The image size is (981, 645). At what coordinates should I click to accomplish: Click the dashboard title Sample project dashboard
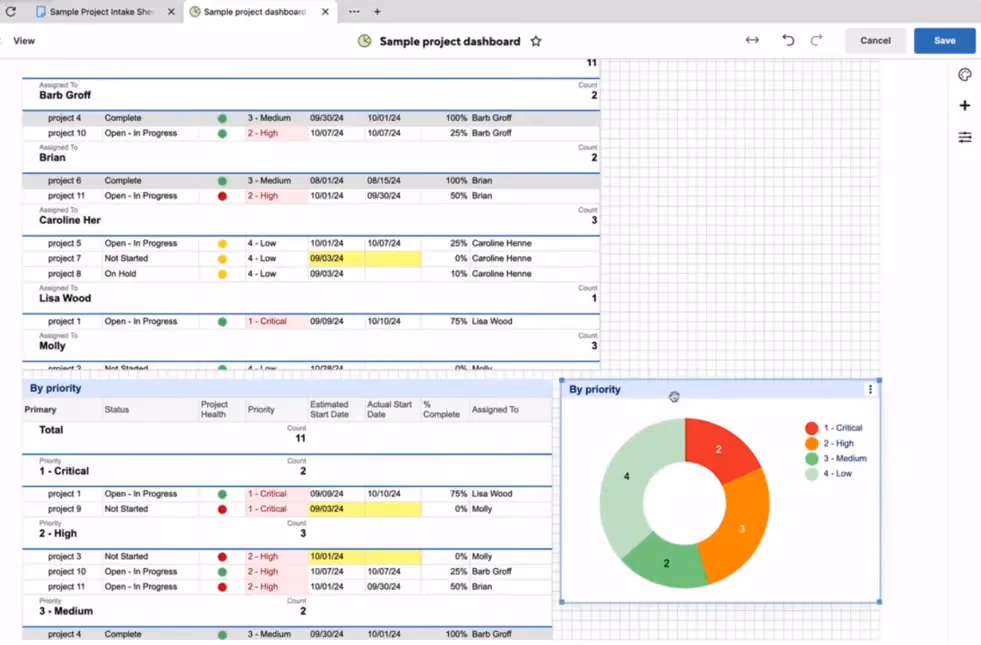[x=450, y=41]
